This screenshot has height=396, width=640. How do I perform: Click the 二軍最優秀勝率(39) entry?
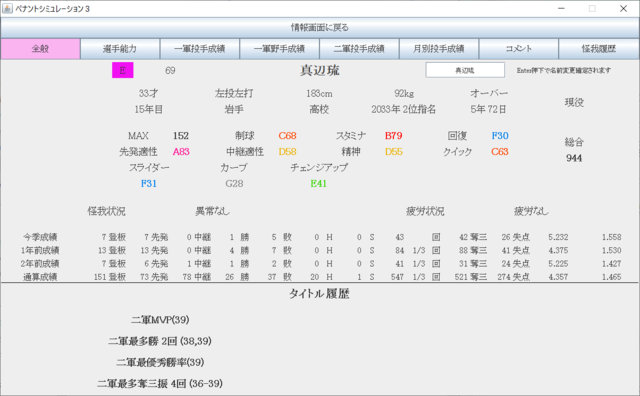[160, 362]
